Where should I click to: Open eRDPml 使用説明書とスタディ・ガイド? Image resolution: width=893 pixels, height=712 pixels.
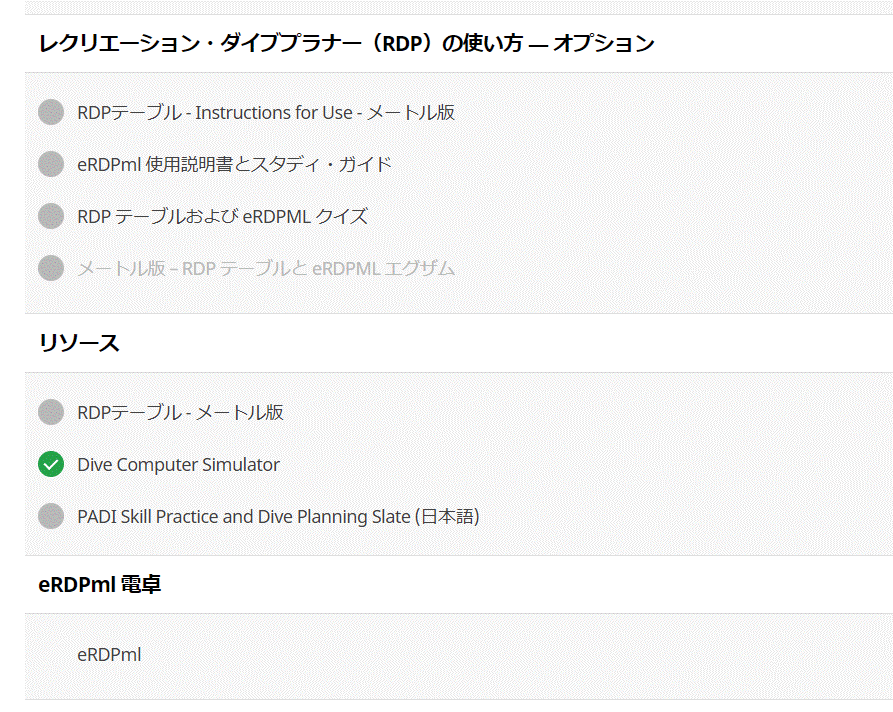pyautogui.click(x=235, y=165)
